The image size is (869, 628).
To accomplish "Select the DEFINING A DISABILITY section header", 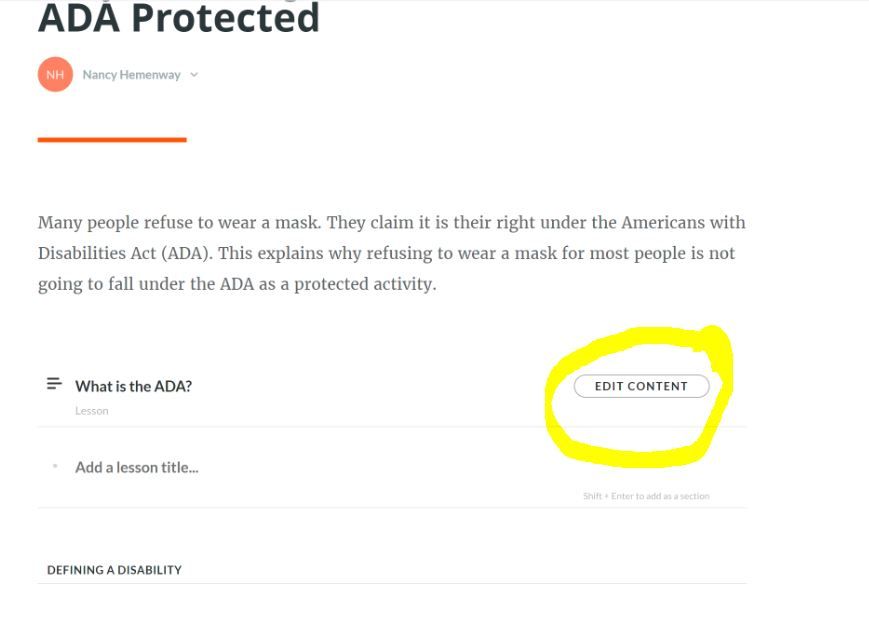I will [114, 570].
